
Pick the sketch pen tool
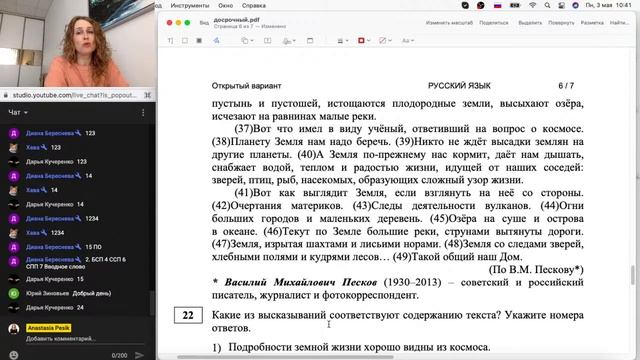(x=216, y=40)
